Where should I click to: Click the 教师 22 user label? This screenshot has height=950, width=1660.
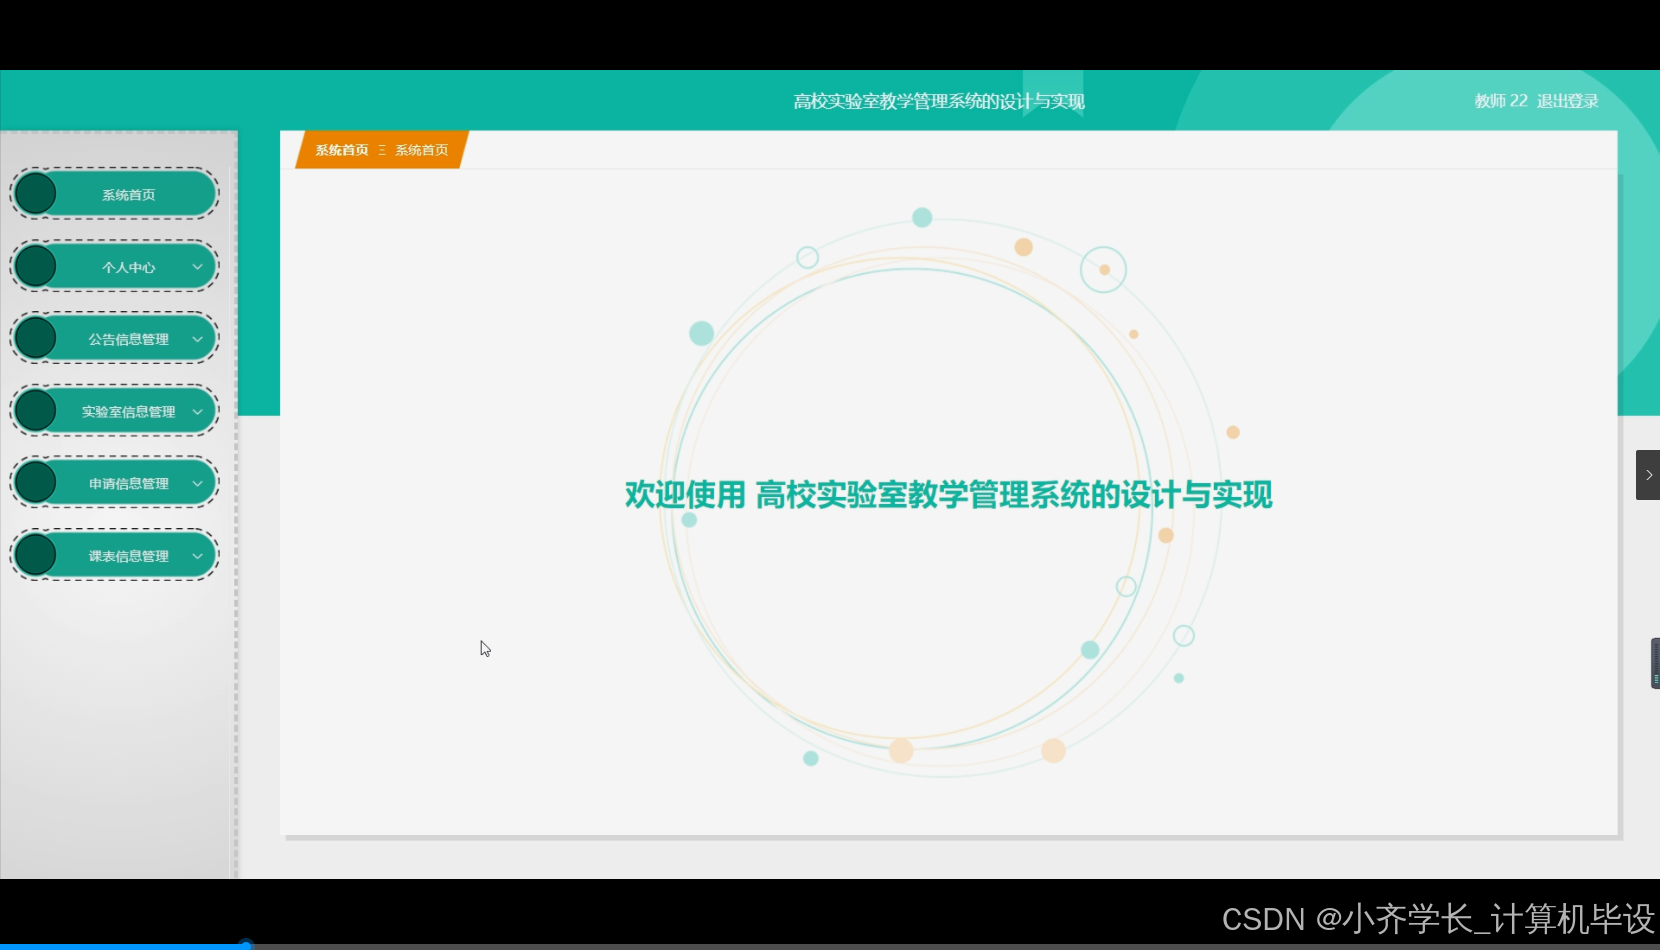tap(1500, 101)
